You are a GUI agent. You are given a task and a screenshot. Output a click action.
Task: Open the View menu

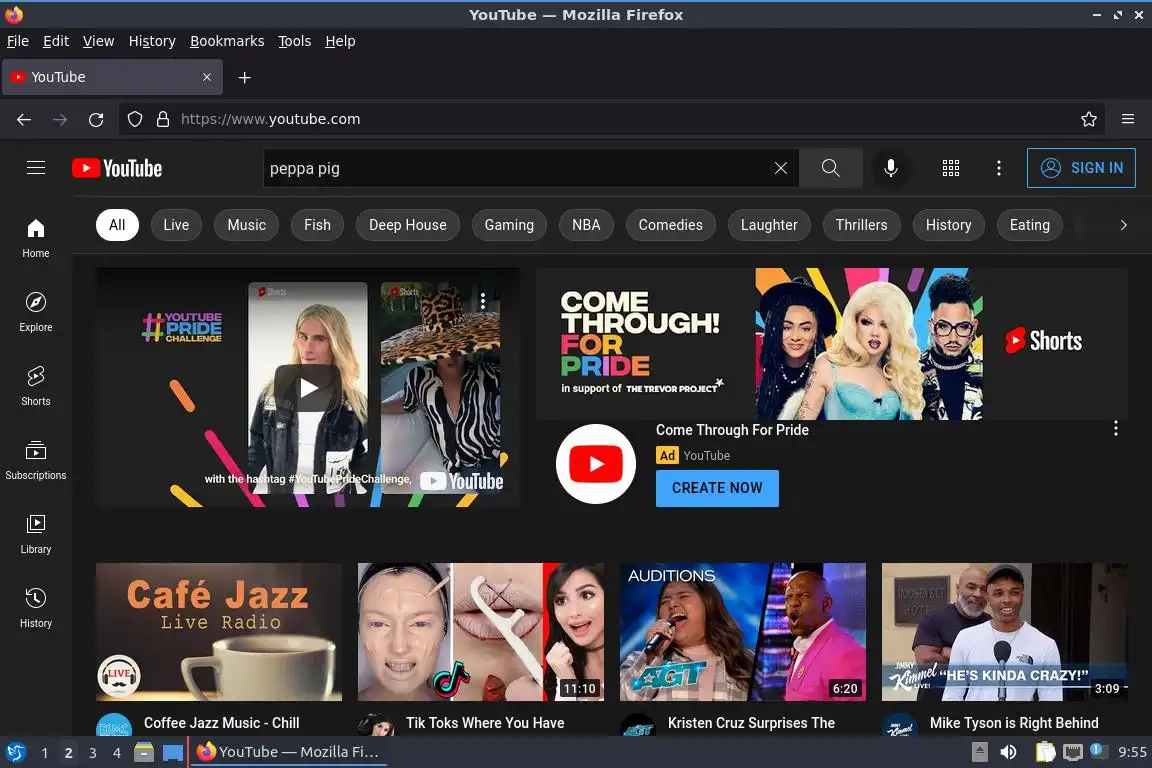pyautogui.click(x=98, y=41)
